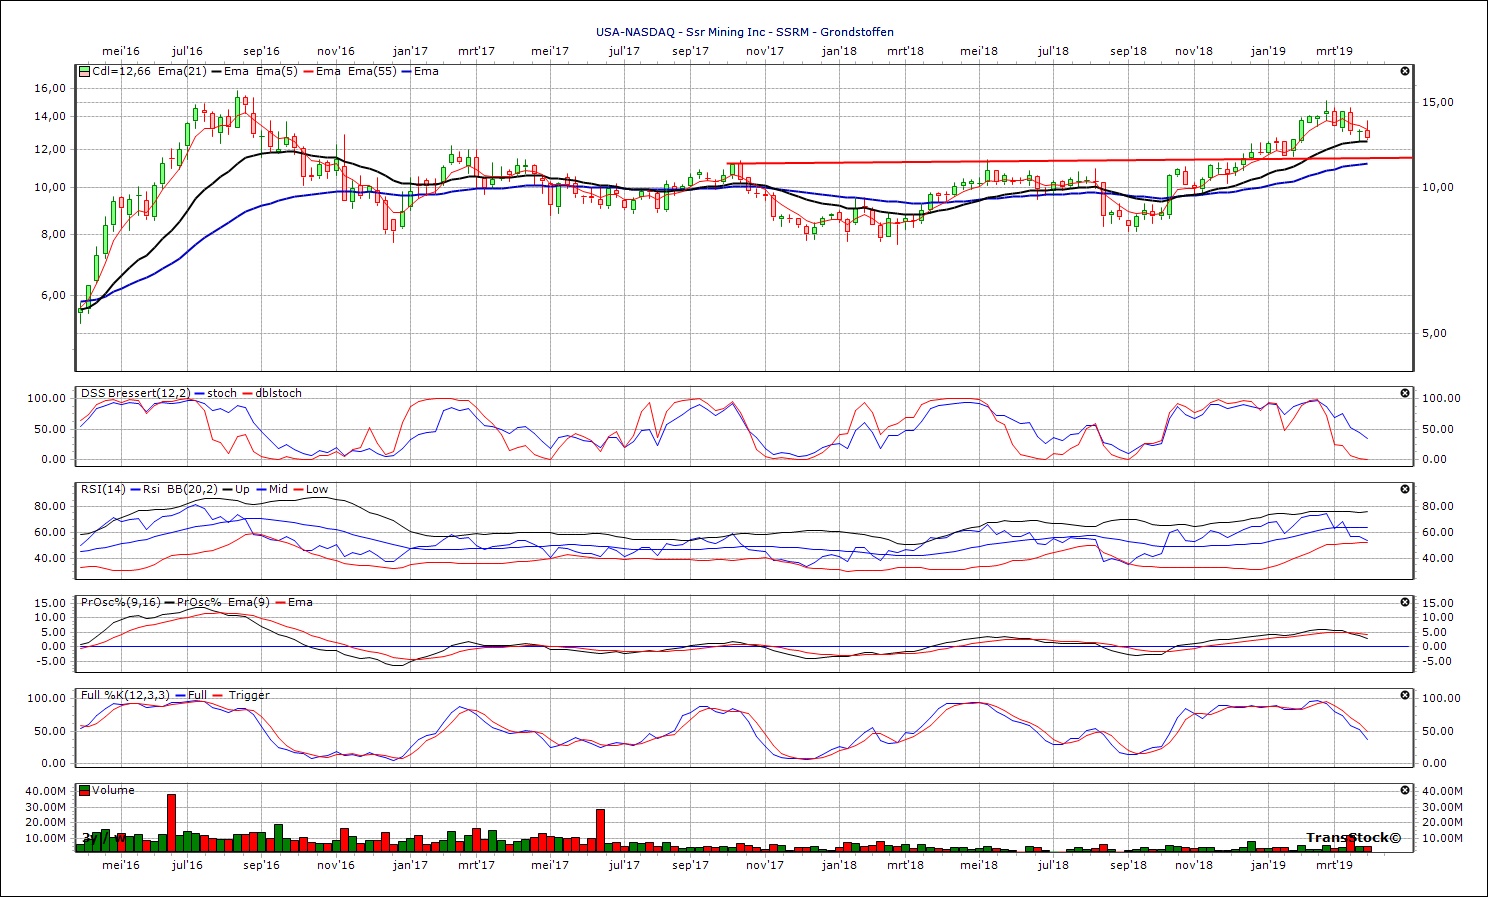
Task: Click mei'16 on the top date axis
Action: tap(121, 51)
